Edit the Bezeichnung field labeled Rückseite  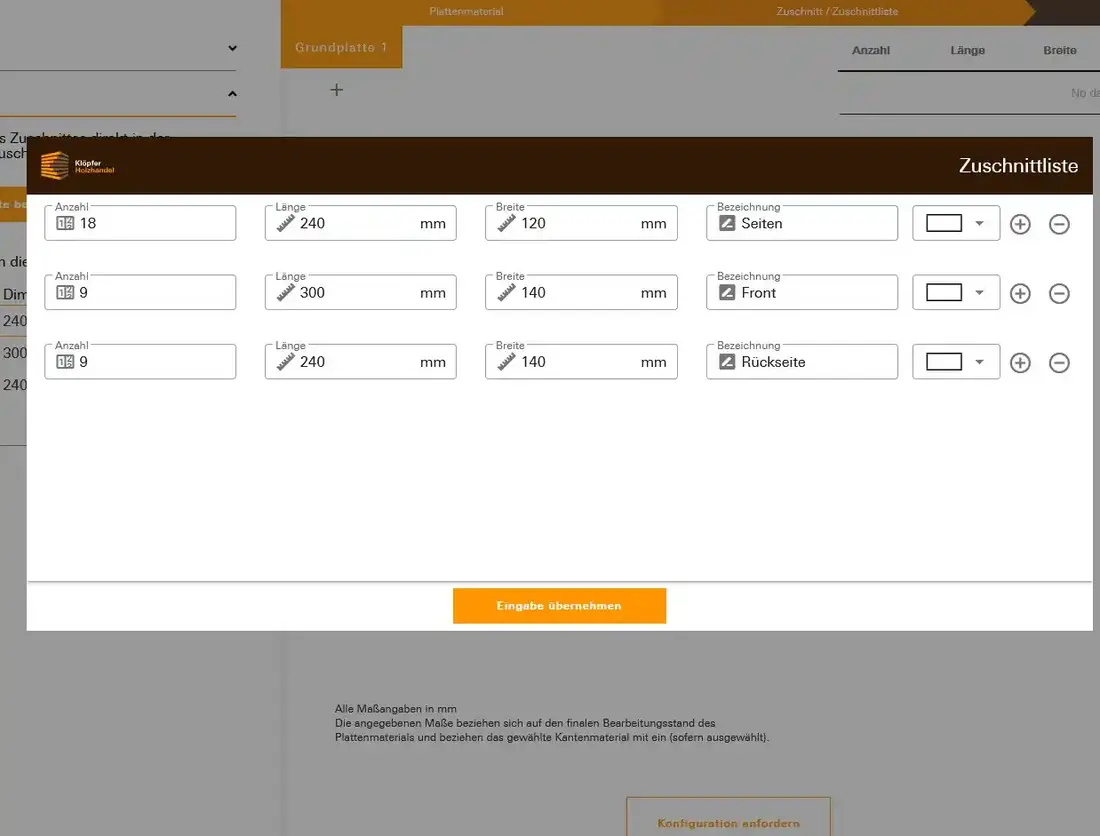(x=810, y=362)
